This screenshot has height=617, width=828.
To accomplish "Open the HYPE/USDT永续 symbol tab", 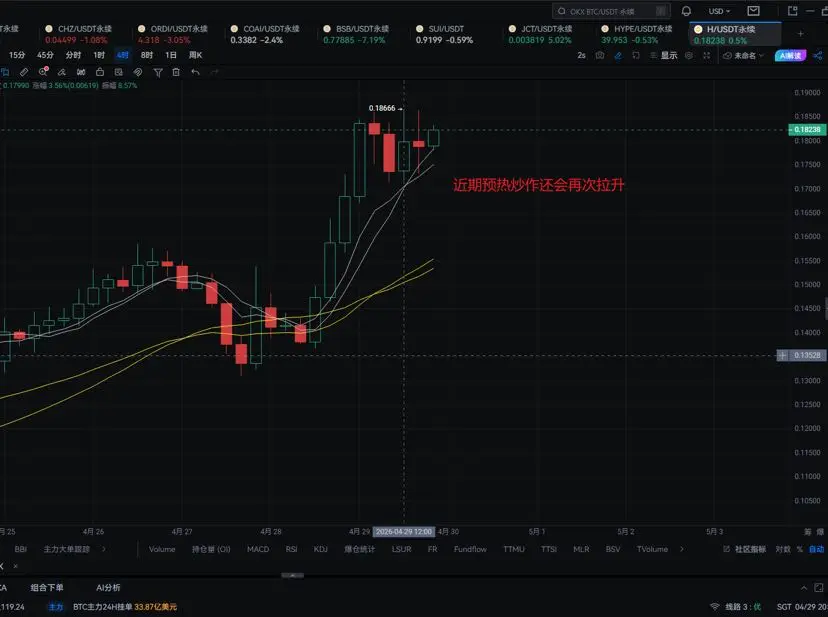I will (637, 34).
